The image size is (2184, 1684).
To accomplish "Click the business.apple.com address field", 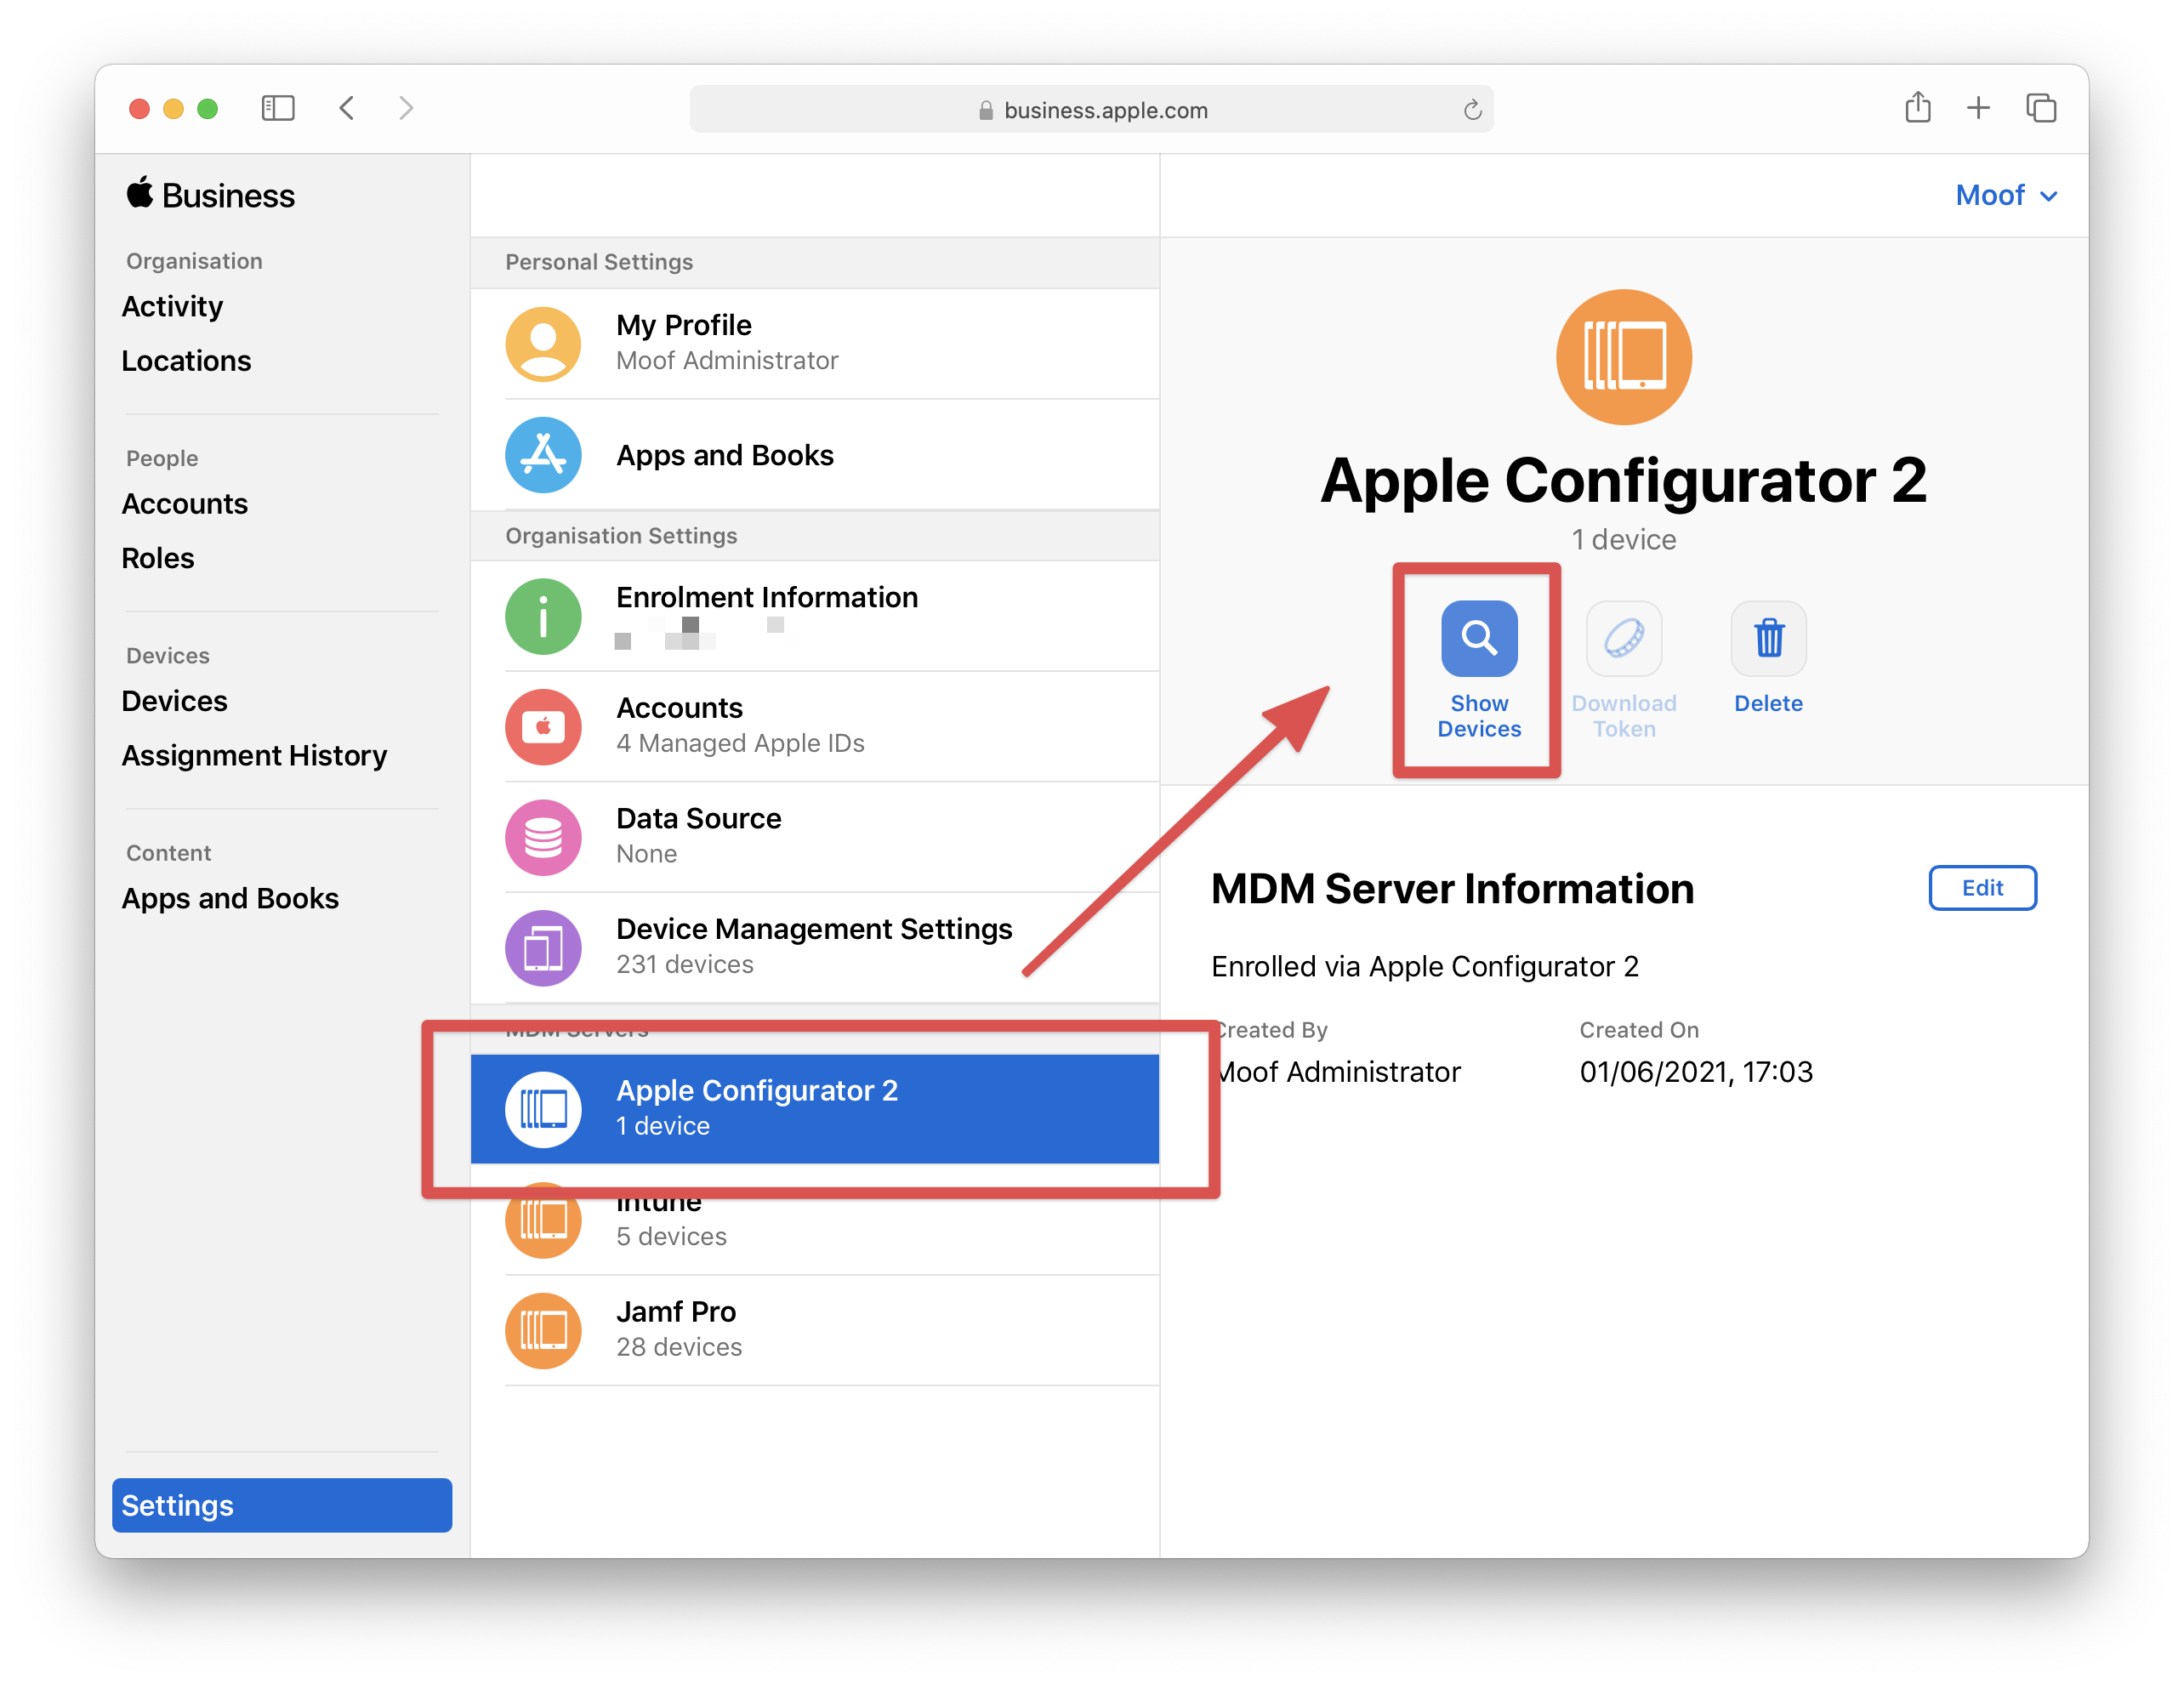I will [x=1091, y=109].
